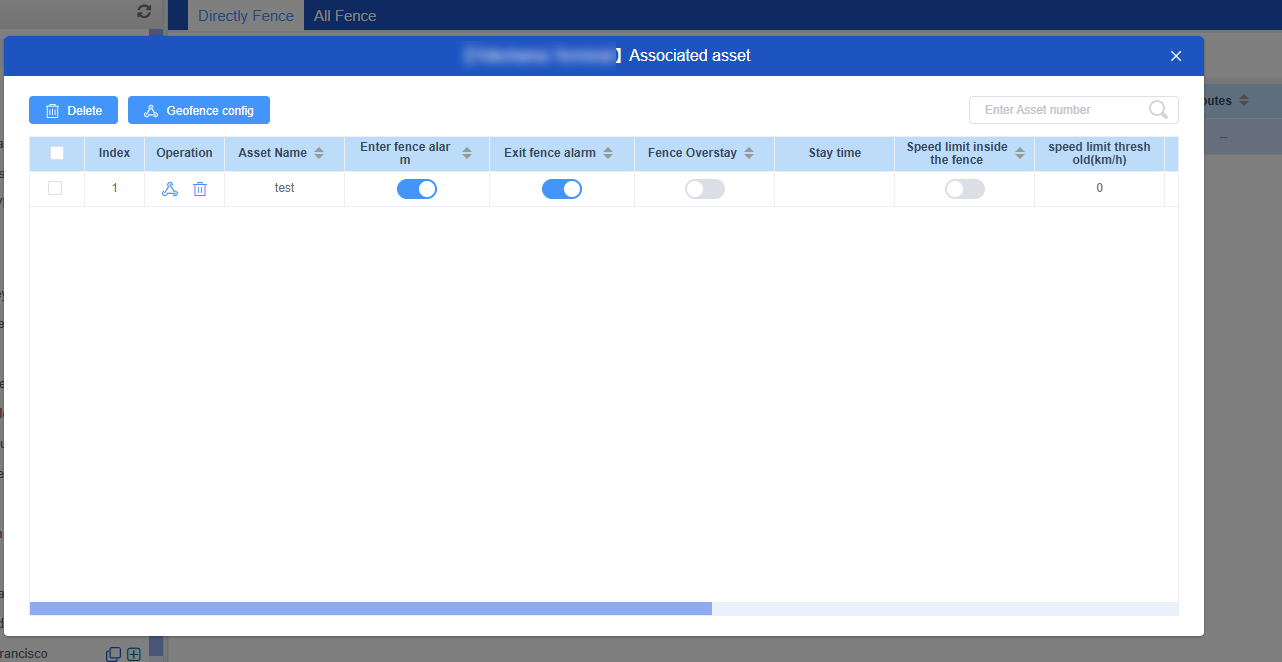The width and height of the screenshot is (1282, 662).
Task: Switch to the All Fence tab
Action: [345, 16]
